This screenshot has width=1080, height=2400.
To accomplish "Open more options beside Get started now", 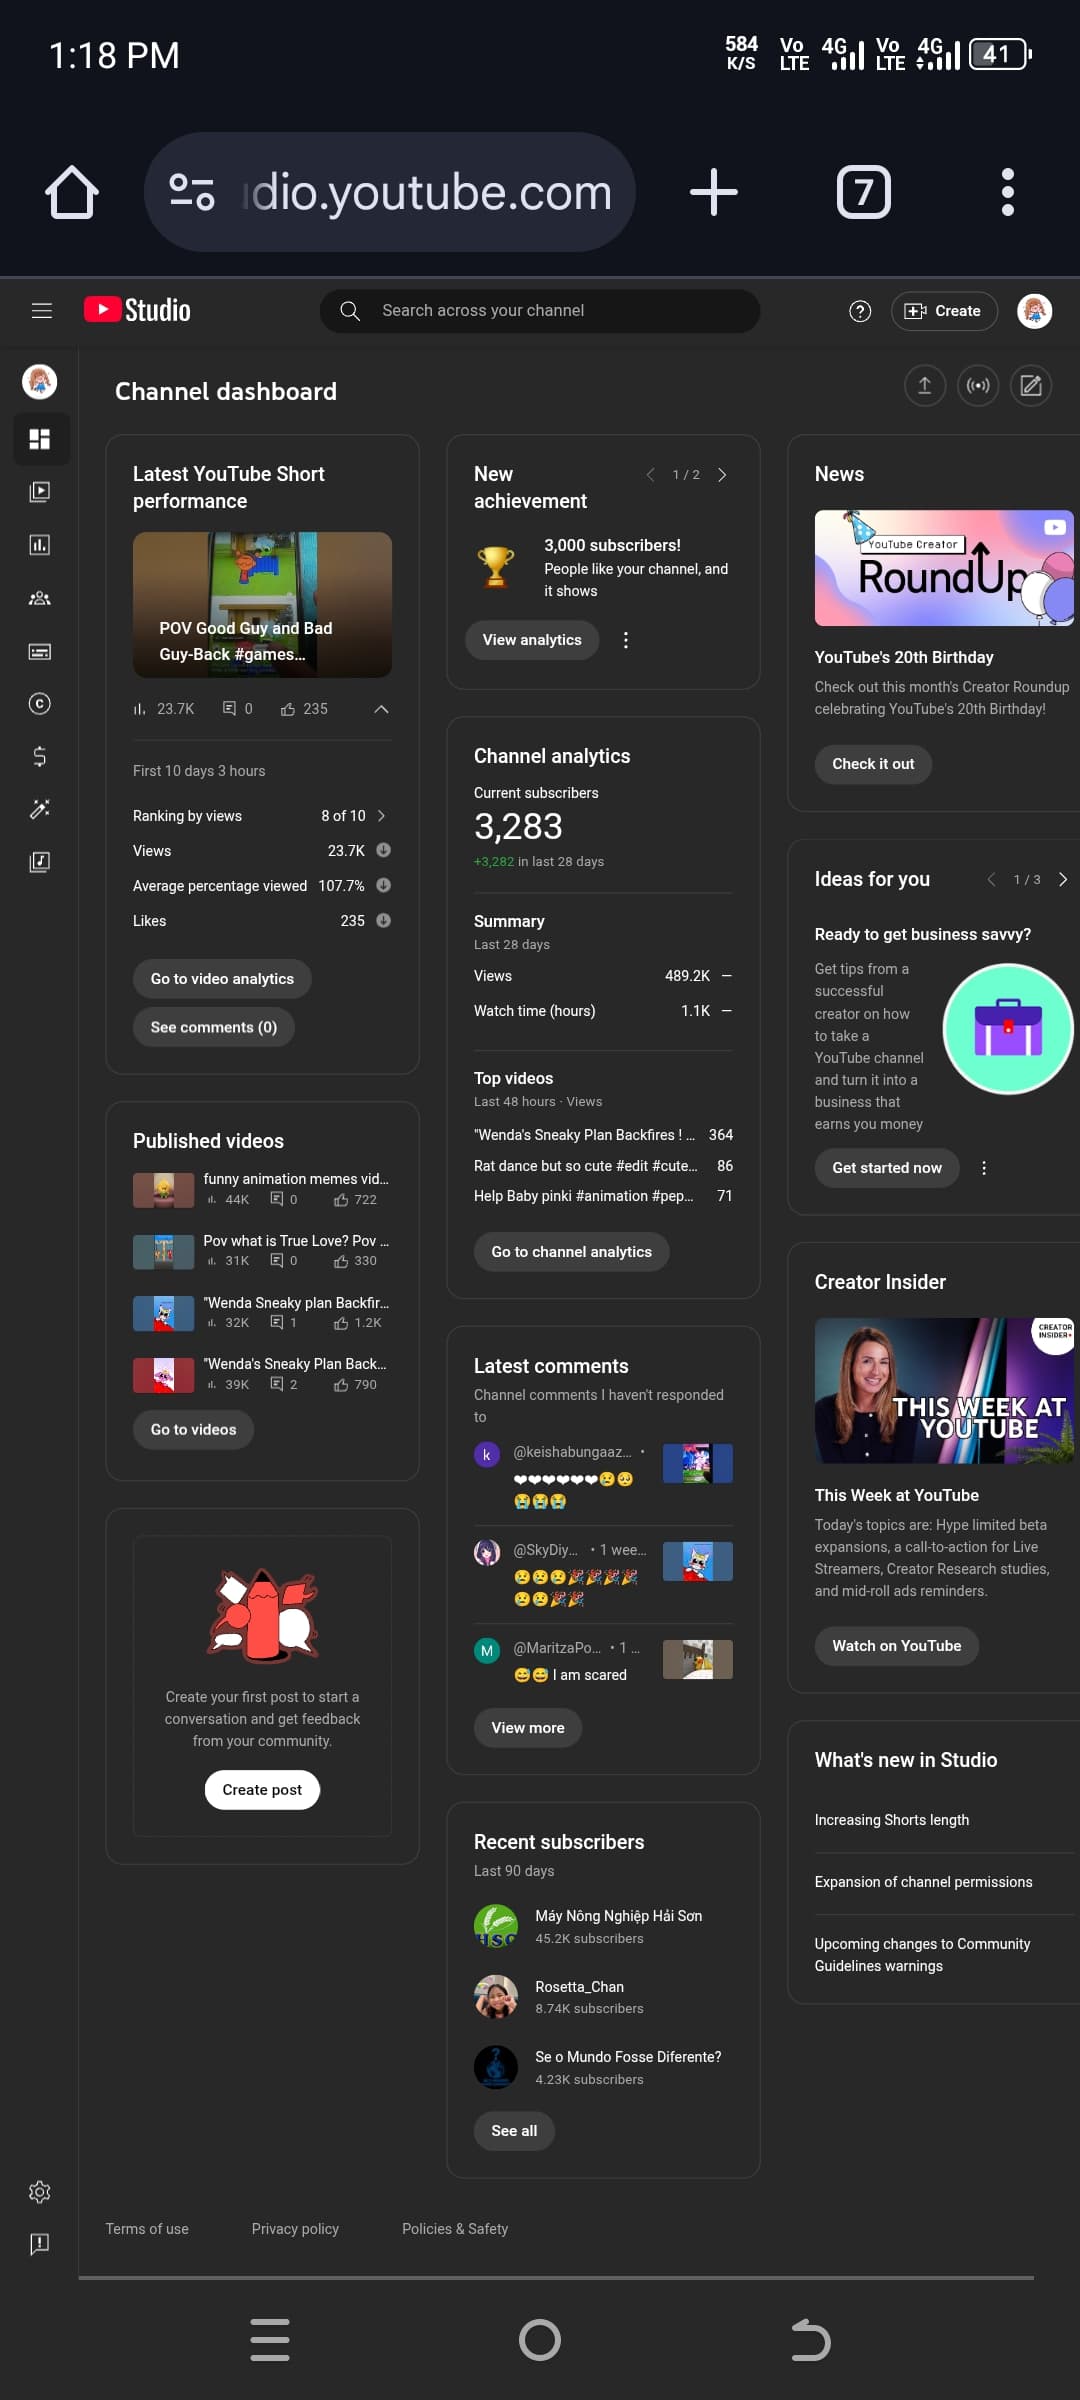I will click(984, 1168).
